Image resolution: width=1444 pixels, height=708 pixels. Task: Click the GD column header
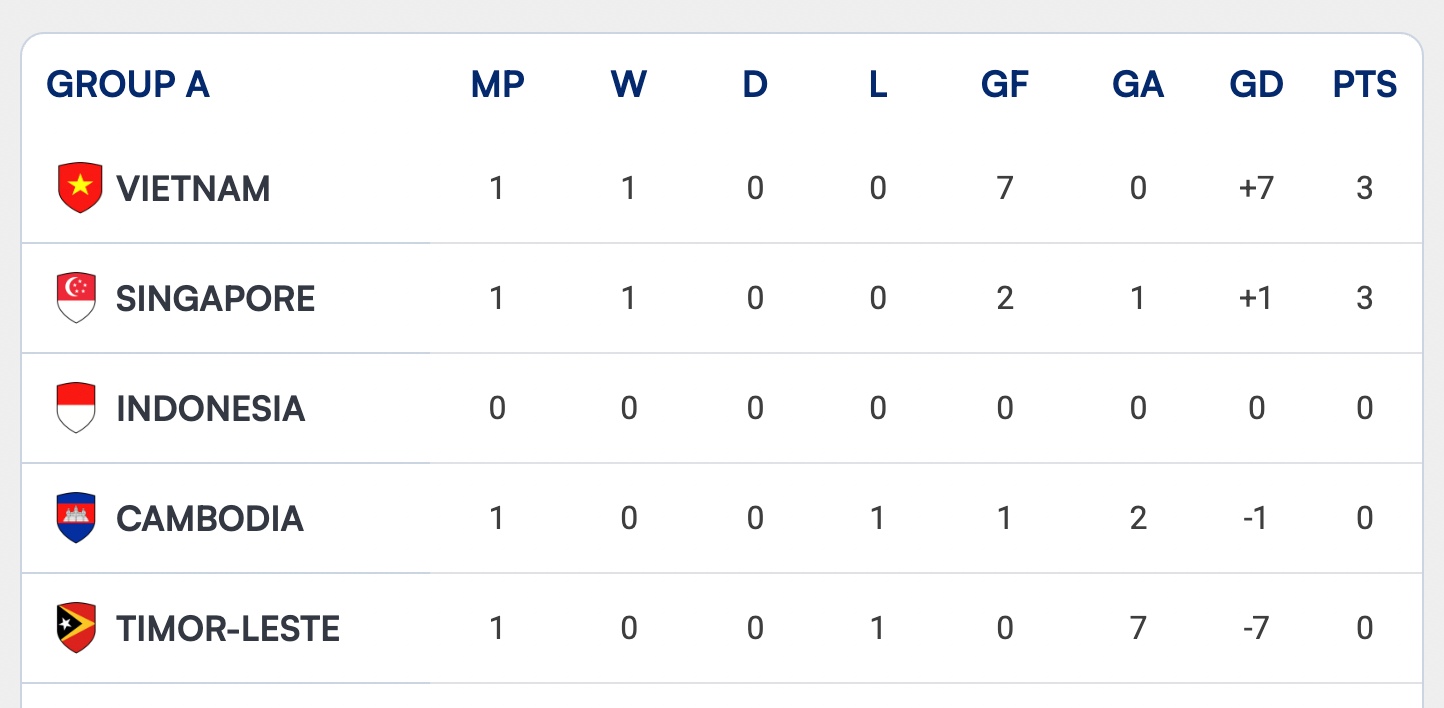coord(1257,85)
